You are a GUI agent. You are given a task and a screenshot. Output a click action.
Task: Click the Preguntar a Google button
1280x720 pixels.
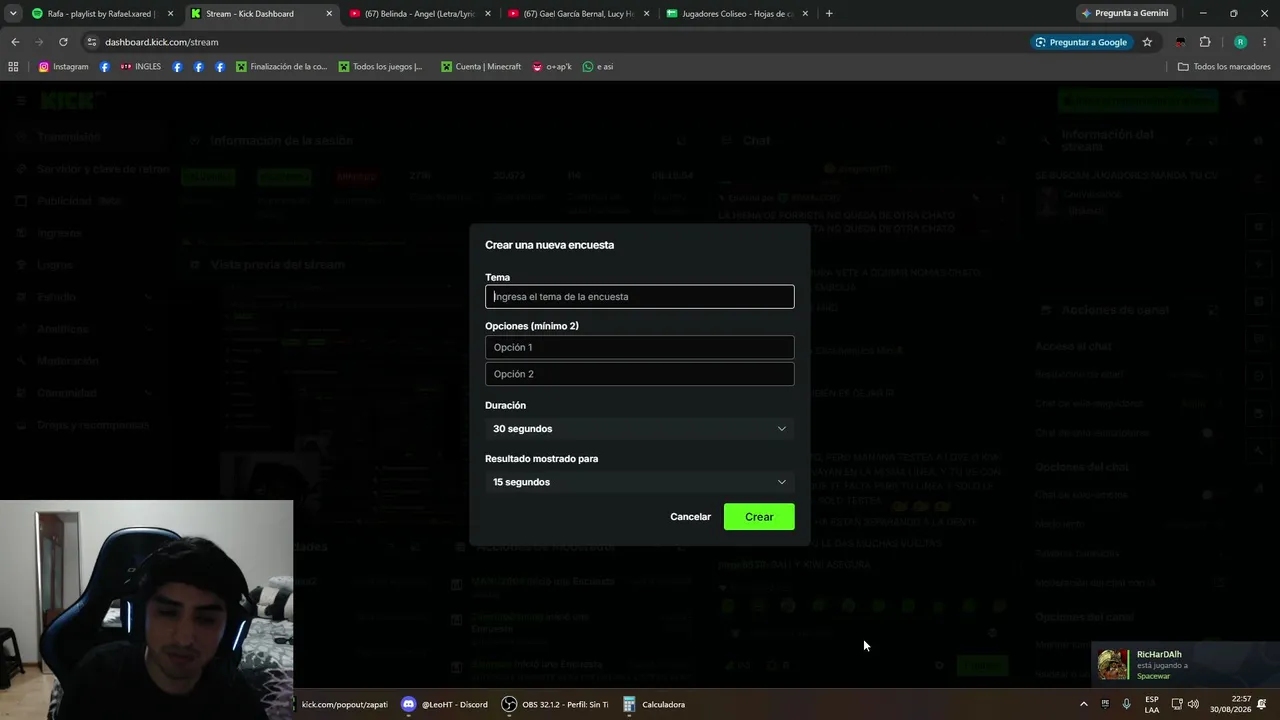point(1081,42)
